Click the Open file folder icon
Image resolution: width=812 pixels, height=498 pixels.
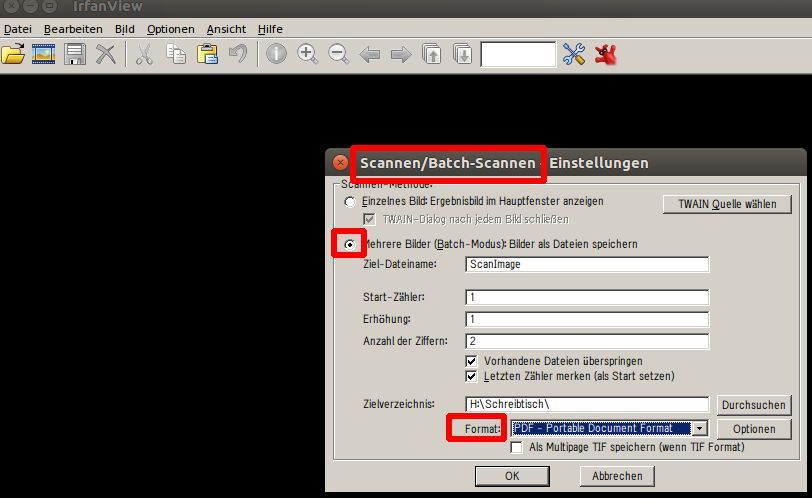point(13,54)
